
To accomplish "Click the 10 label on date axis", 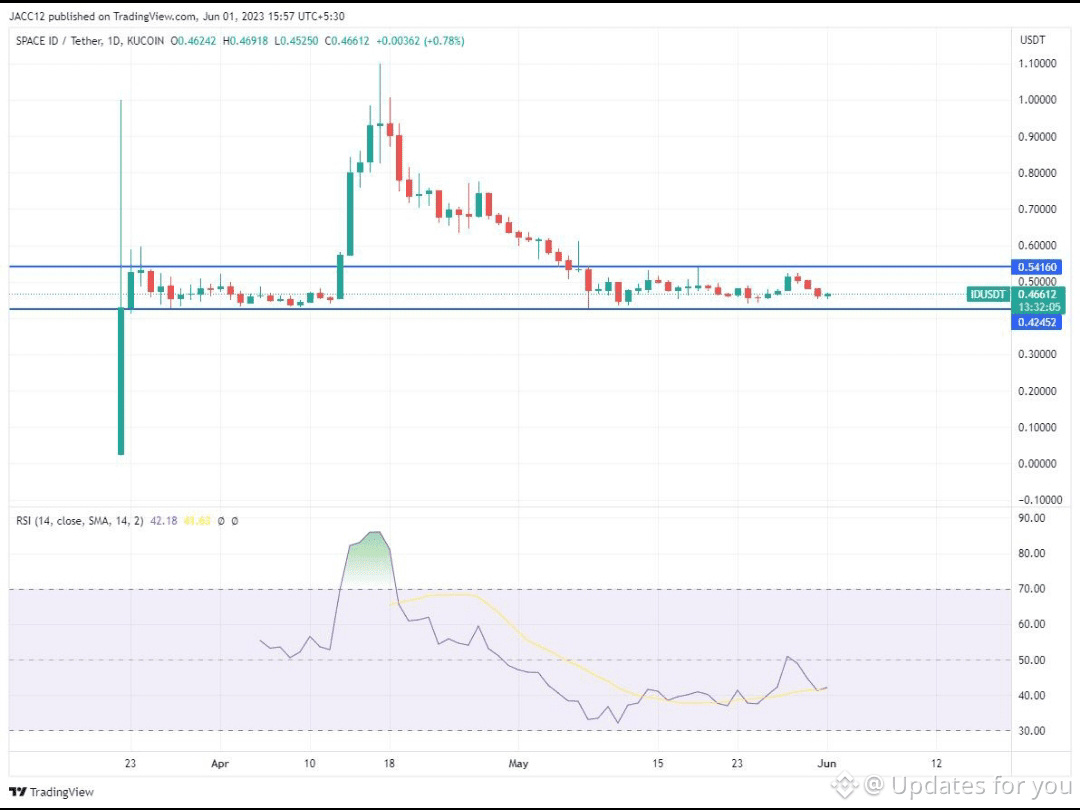I will click(x=309, y=764).
